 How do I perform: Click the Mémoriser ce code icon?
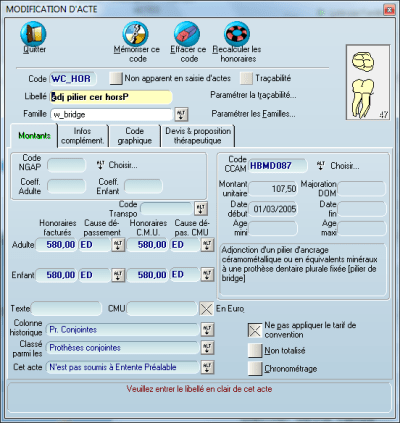135,34
